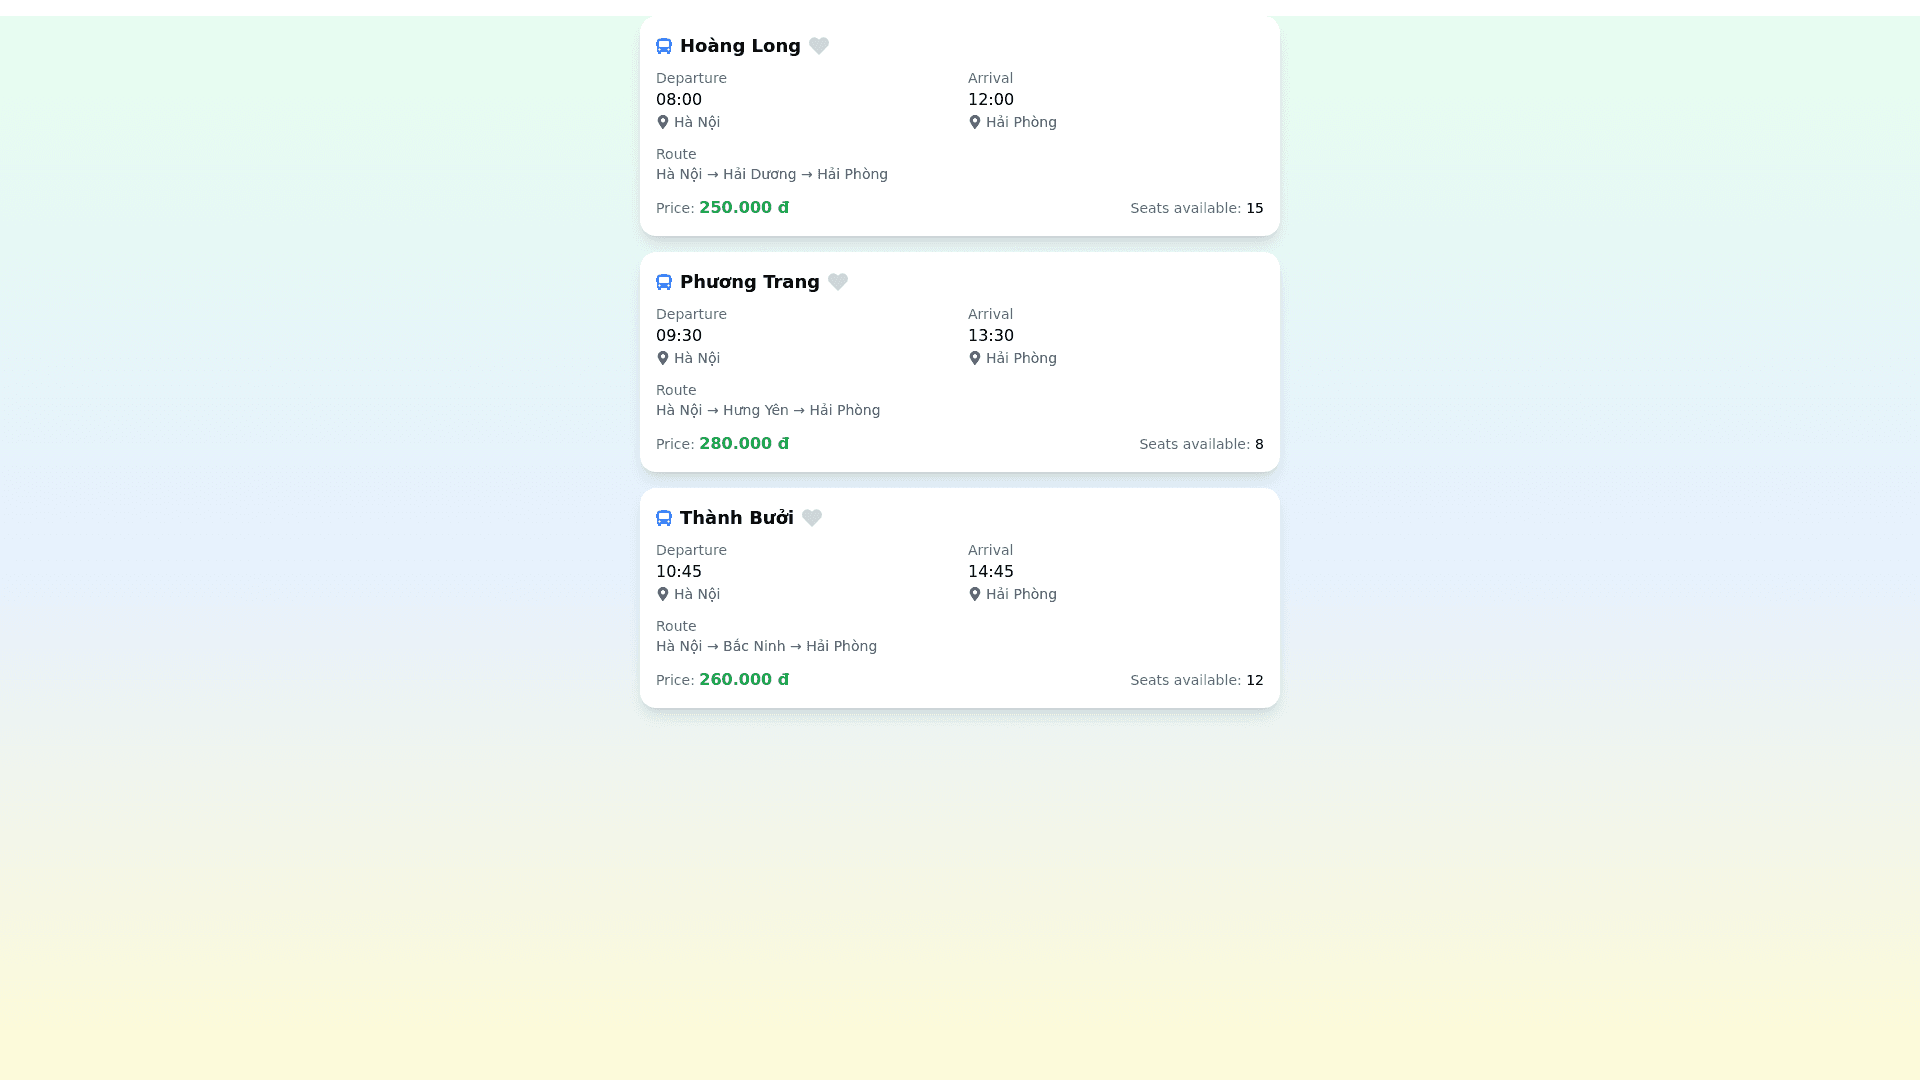The height and width of the screenshot is (1080, 1920).
Task: Select the Thành Bưởi operator title
Action: [736, 518]
